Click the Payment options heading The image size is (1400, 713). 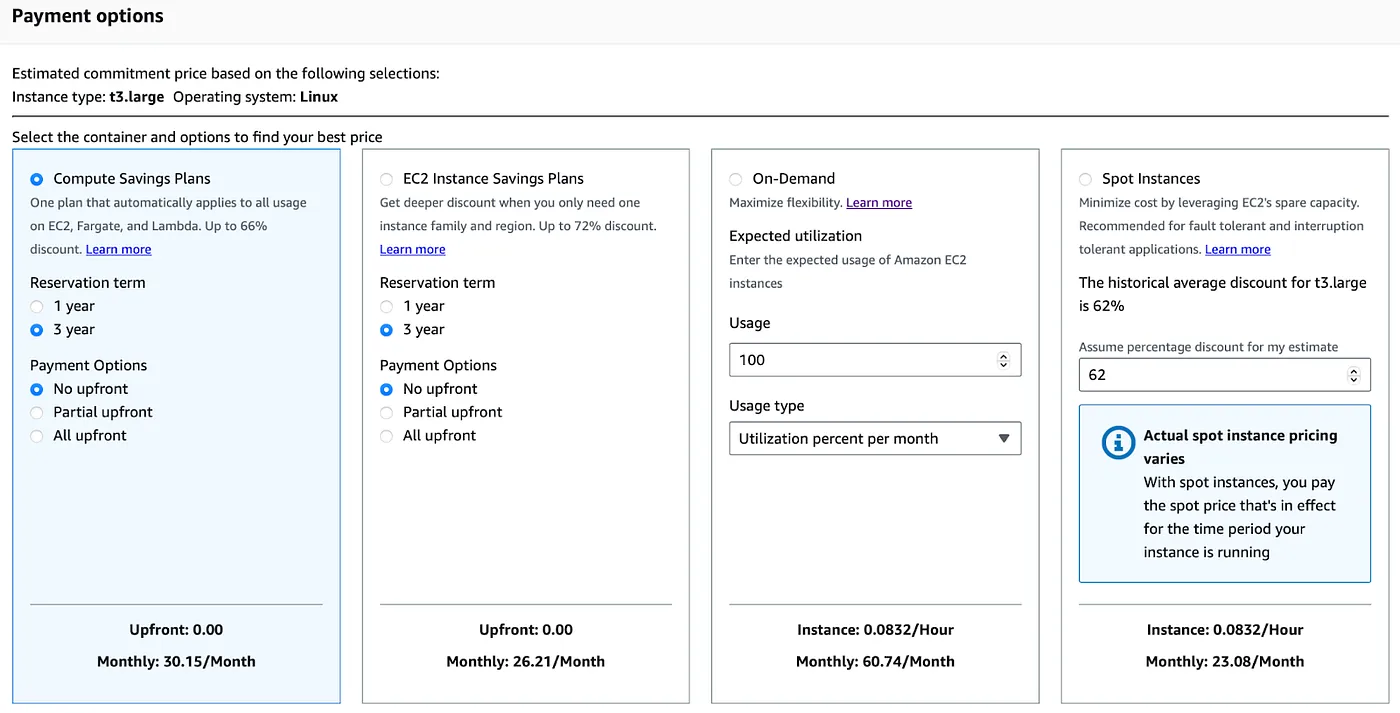coord(88,16)
